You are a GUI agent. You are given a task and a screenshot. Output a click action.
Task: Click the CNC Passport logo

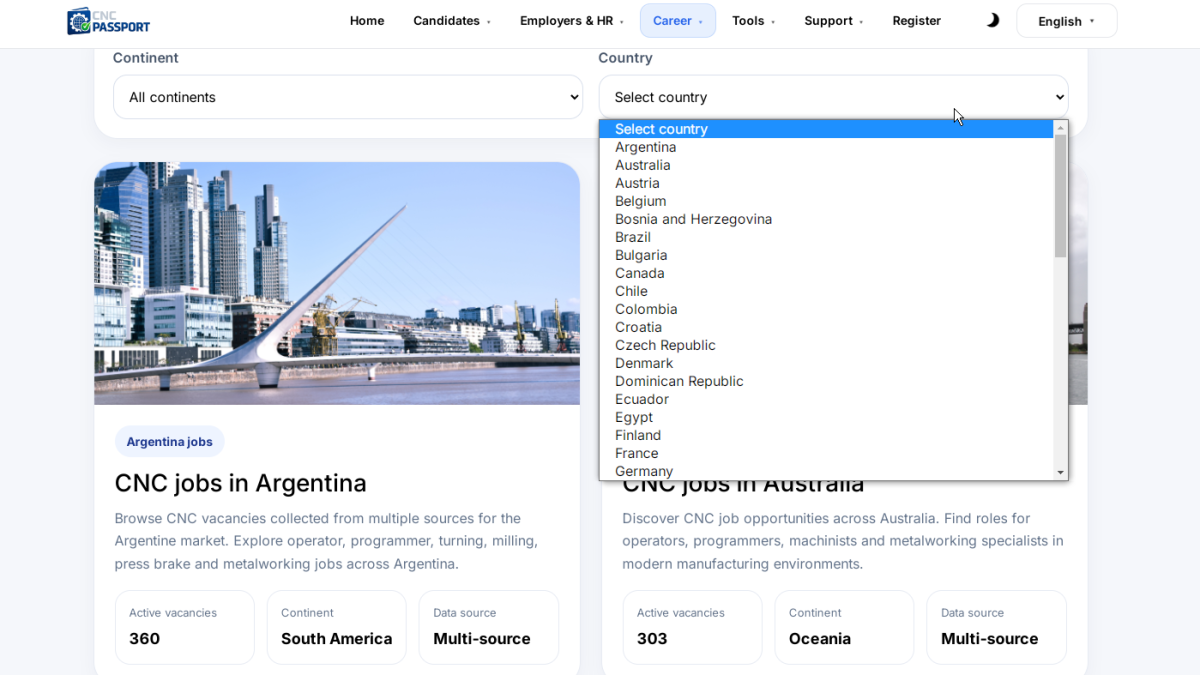pyautogui.click(x=109, y=20)
